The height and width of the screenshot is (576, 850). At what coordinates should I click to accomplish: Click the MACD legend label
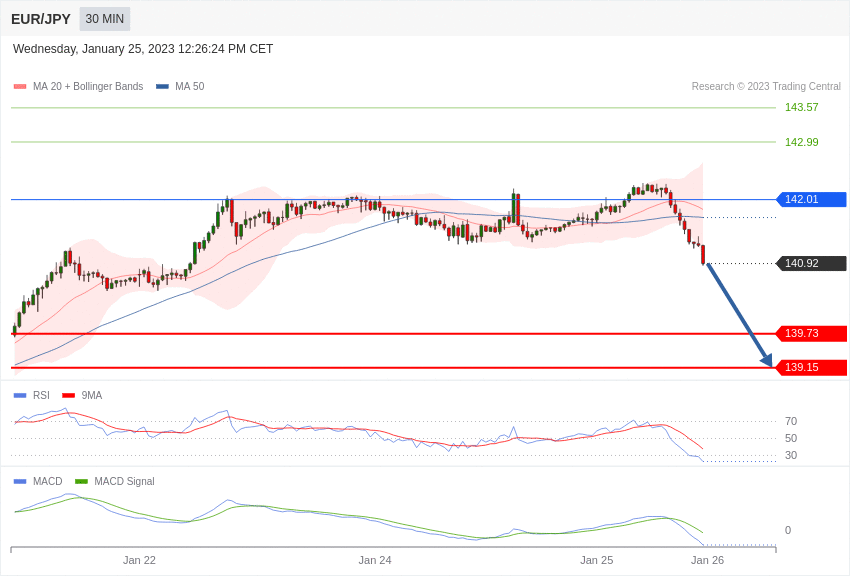[x=48, y=481]
